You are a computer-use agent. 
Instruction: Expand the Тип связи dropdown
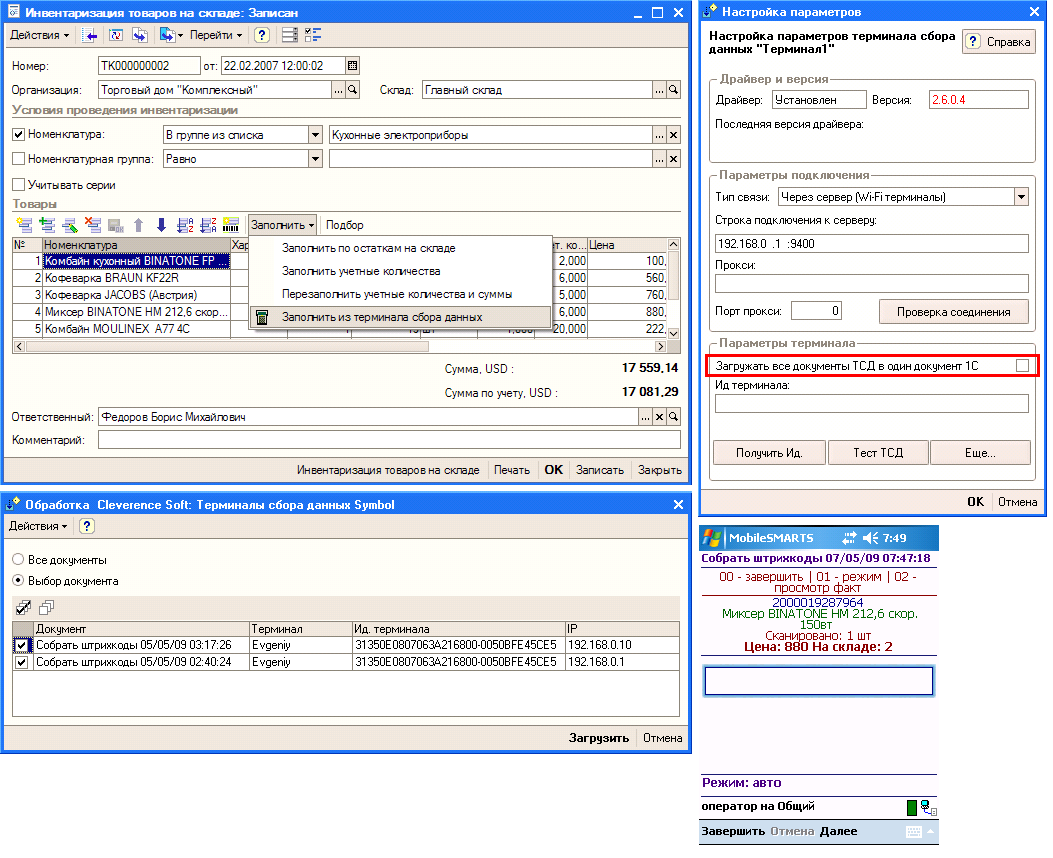1020,197
